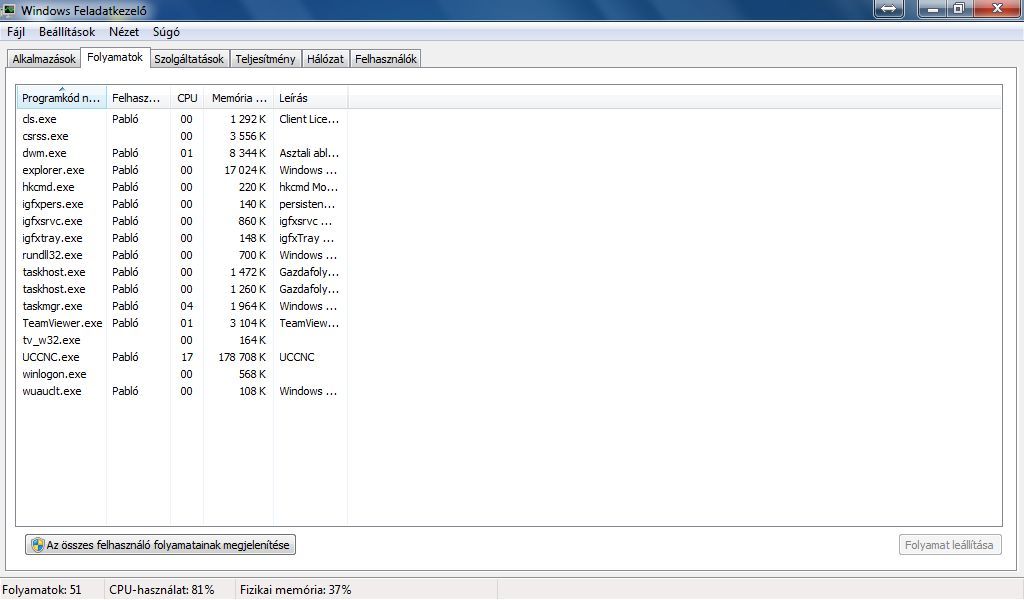Click the Task Manager title bar icon

click(10, 10)
